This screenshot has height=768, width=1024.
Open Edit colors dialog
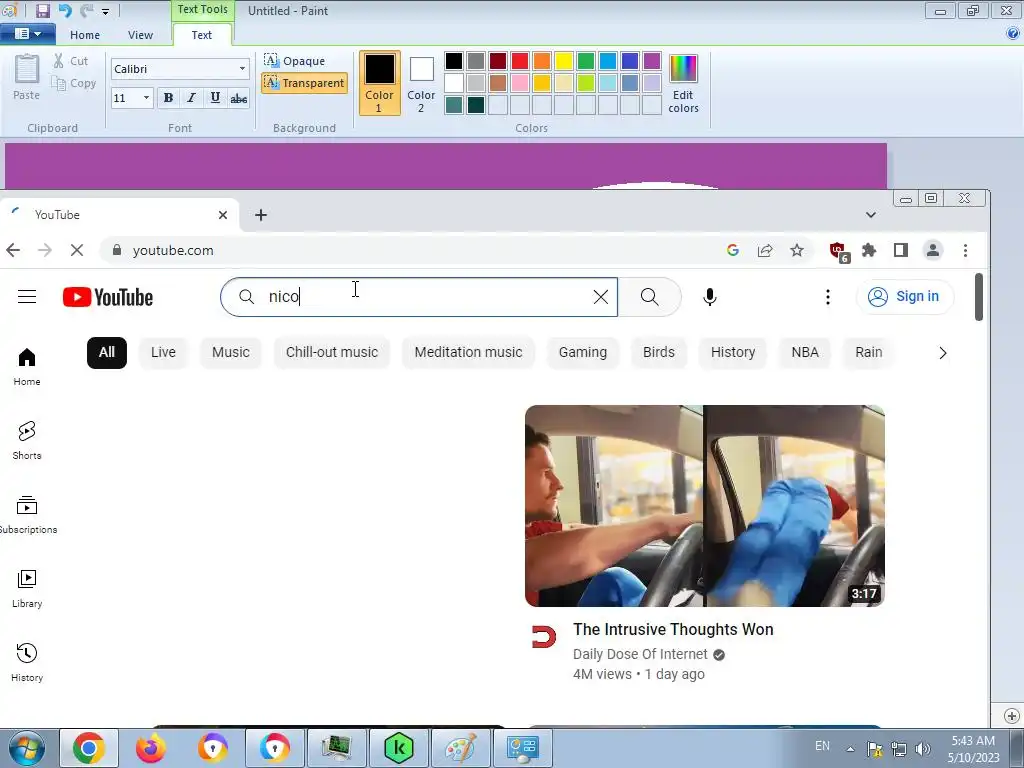[683, 84]
